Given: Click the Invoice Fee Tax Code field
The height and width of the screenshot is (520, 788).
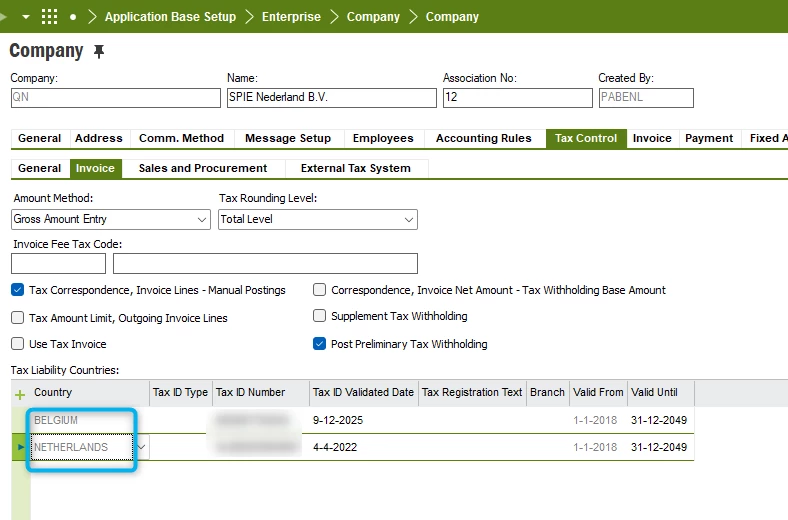Looking at the screenshot, I should click(x=58, y=263).
